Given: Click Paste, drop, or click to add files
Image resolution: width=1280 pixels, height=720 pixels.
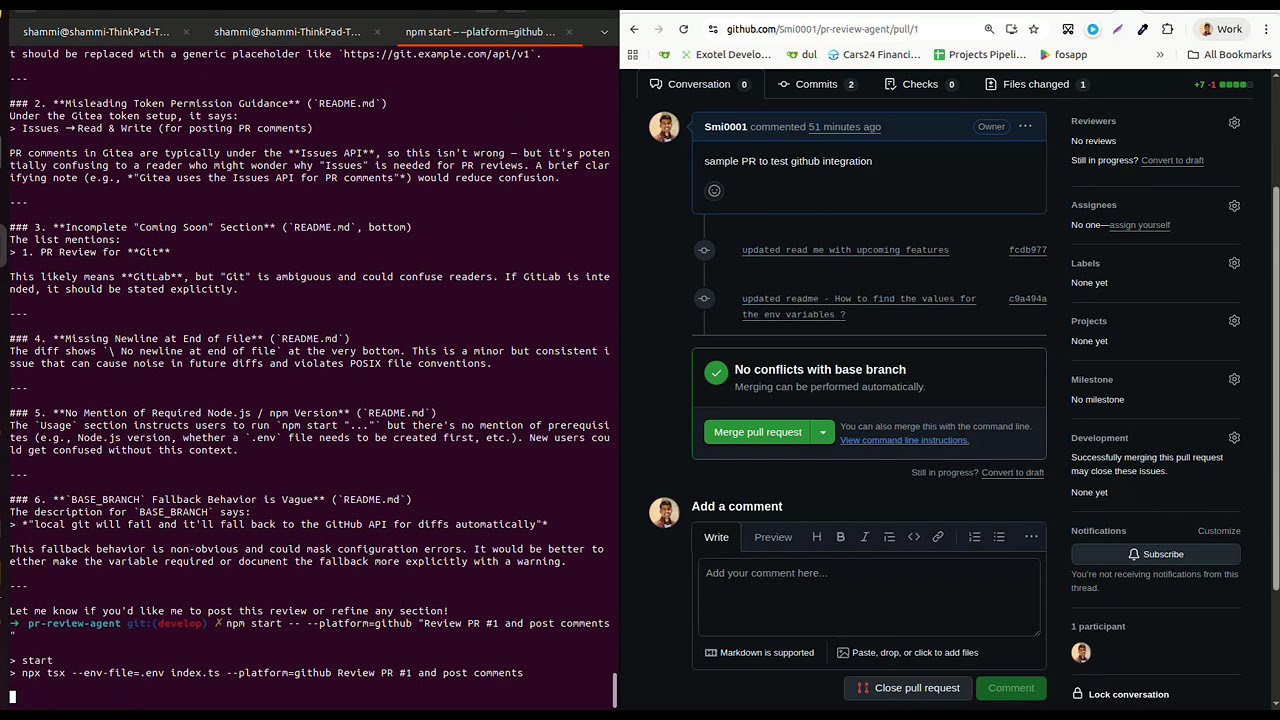Looking at the screenshot, I should tap(907, 653).
